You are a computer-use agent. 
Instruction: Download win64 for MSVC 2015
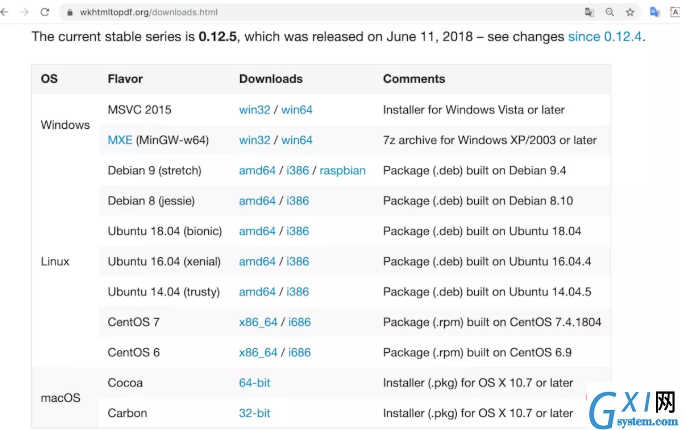click(297, 110)
